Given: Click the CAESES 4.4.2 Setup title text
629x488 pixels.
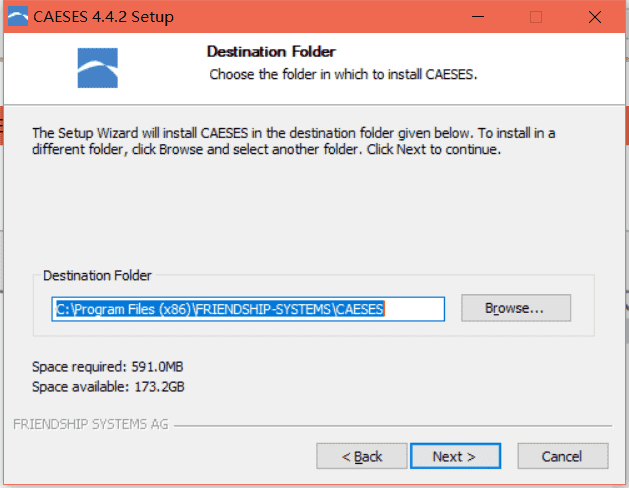Looking at the screenshot, I should (103, 17).
